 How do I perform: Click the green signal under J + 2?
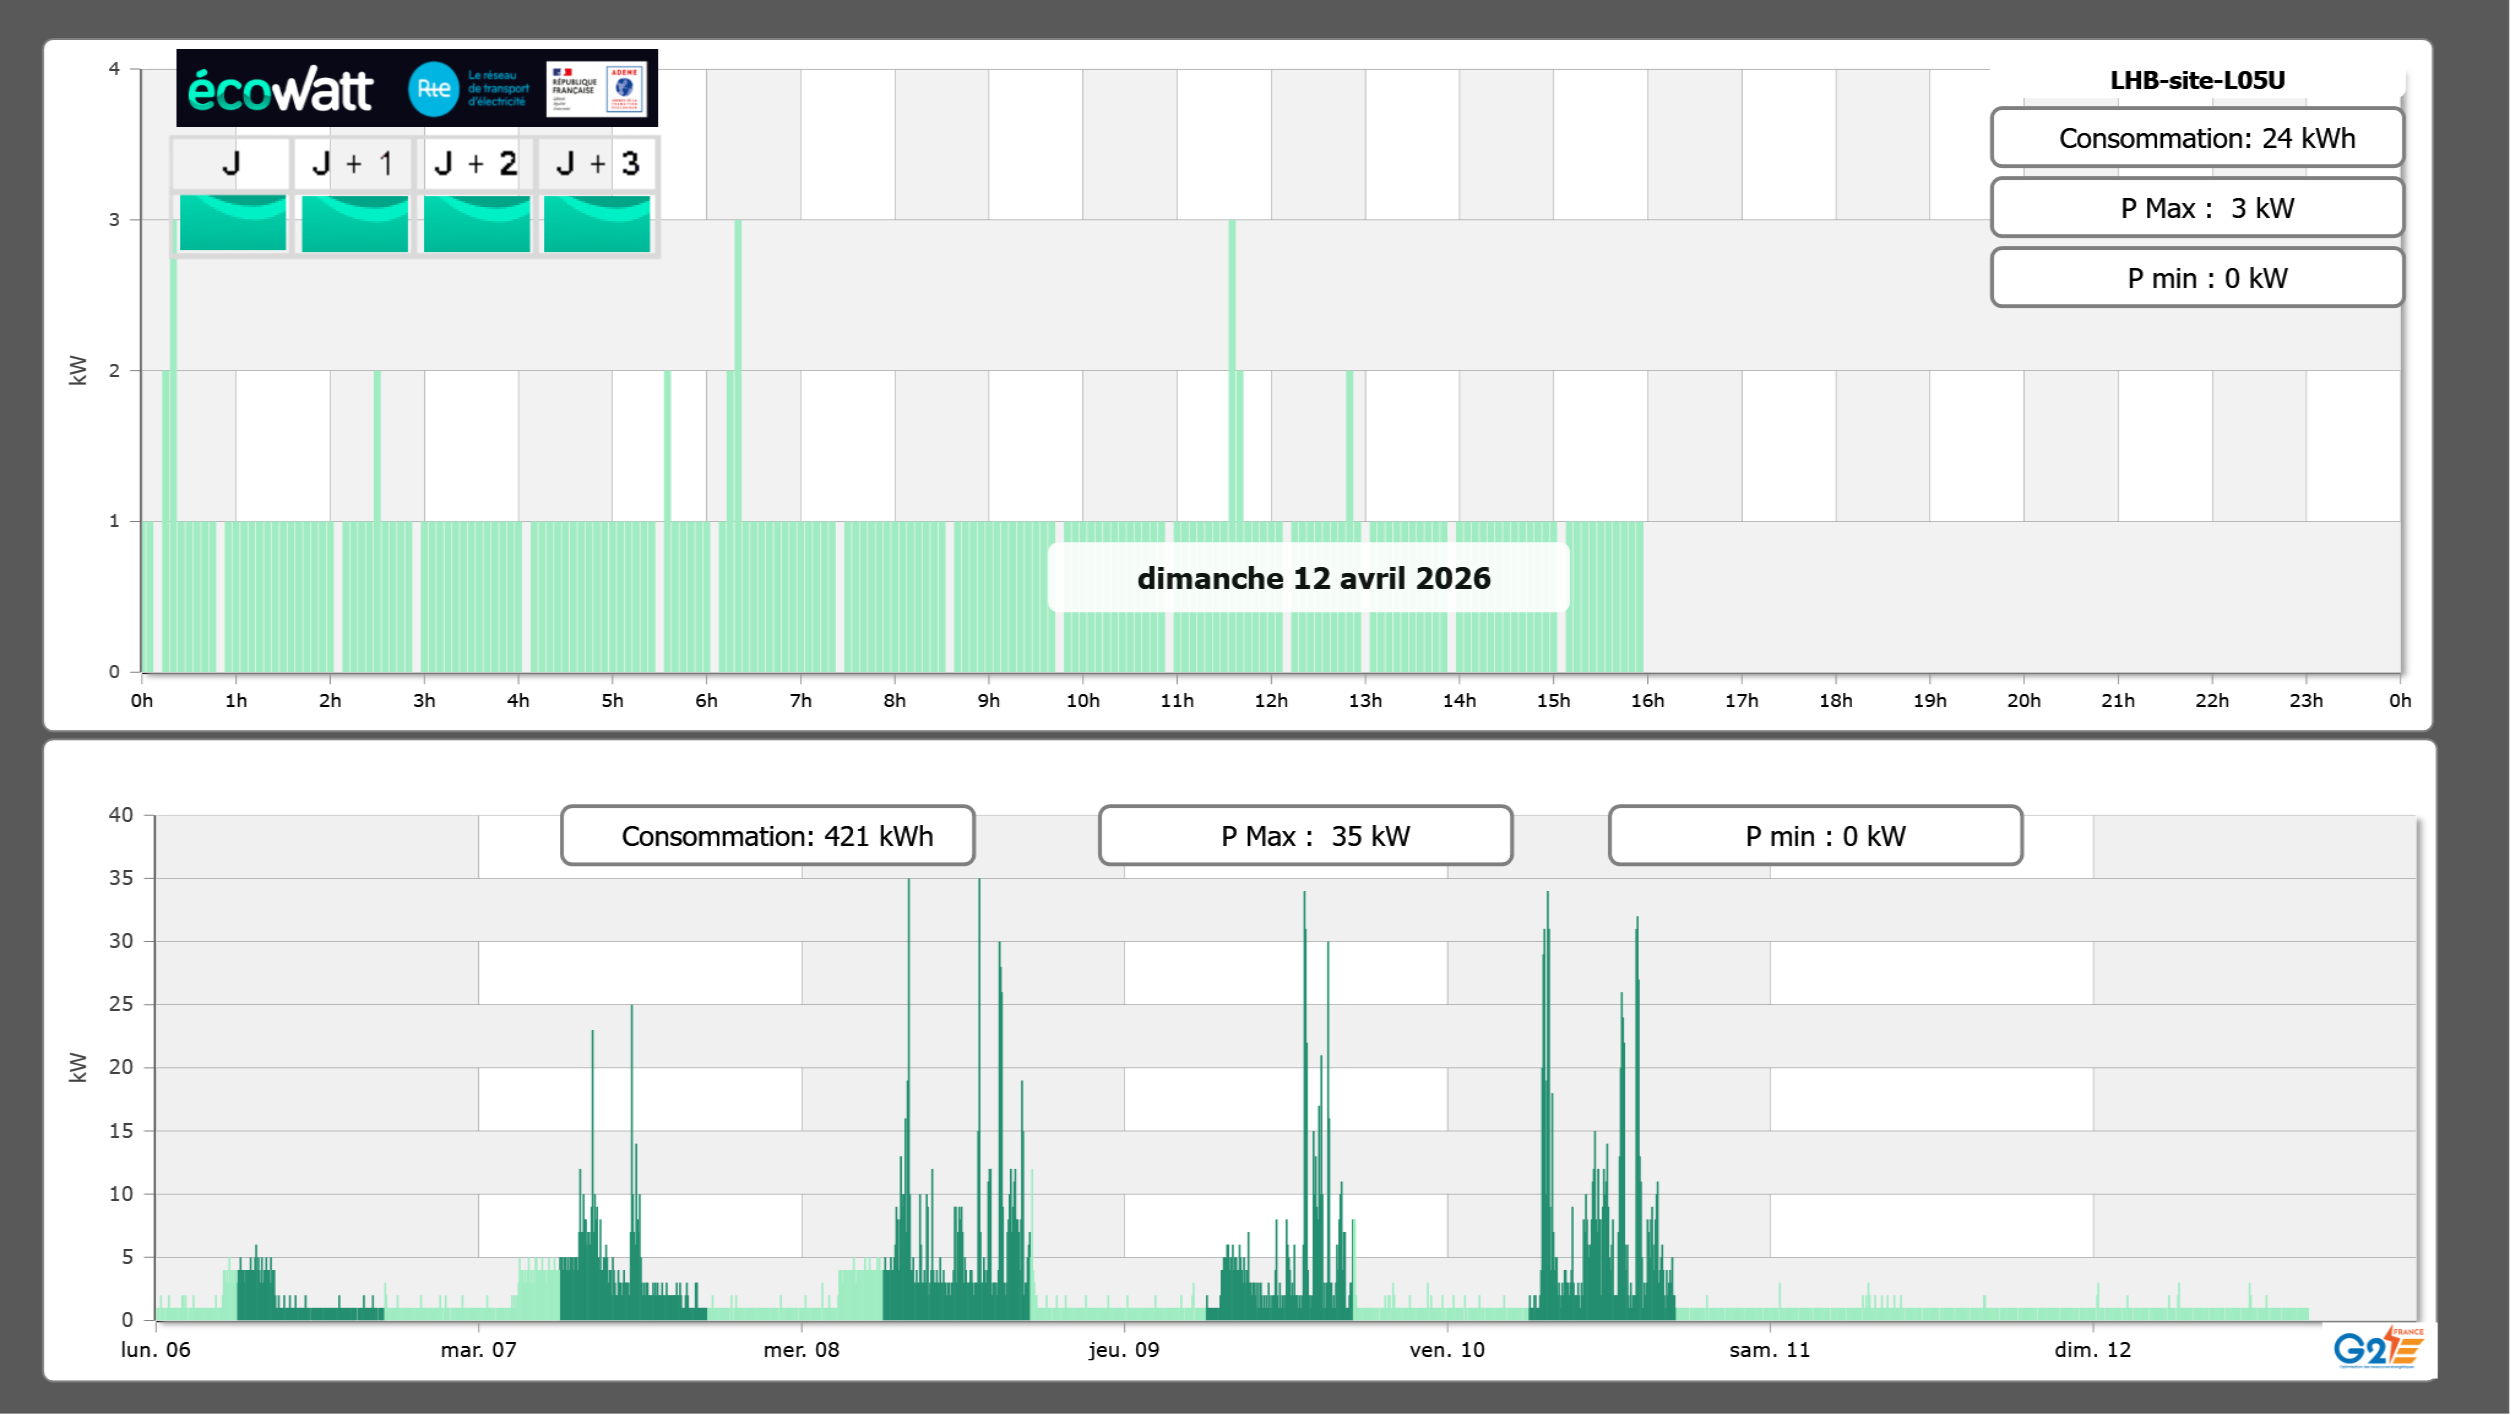[x=477, y=223]
